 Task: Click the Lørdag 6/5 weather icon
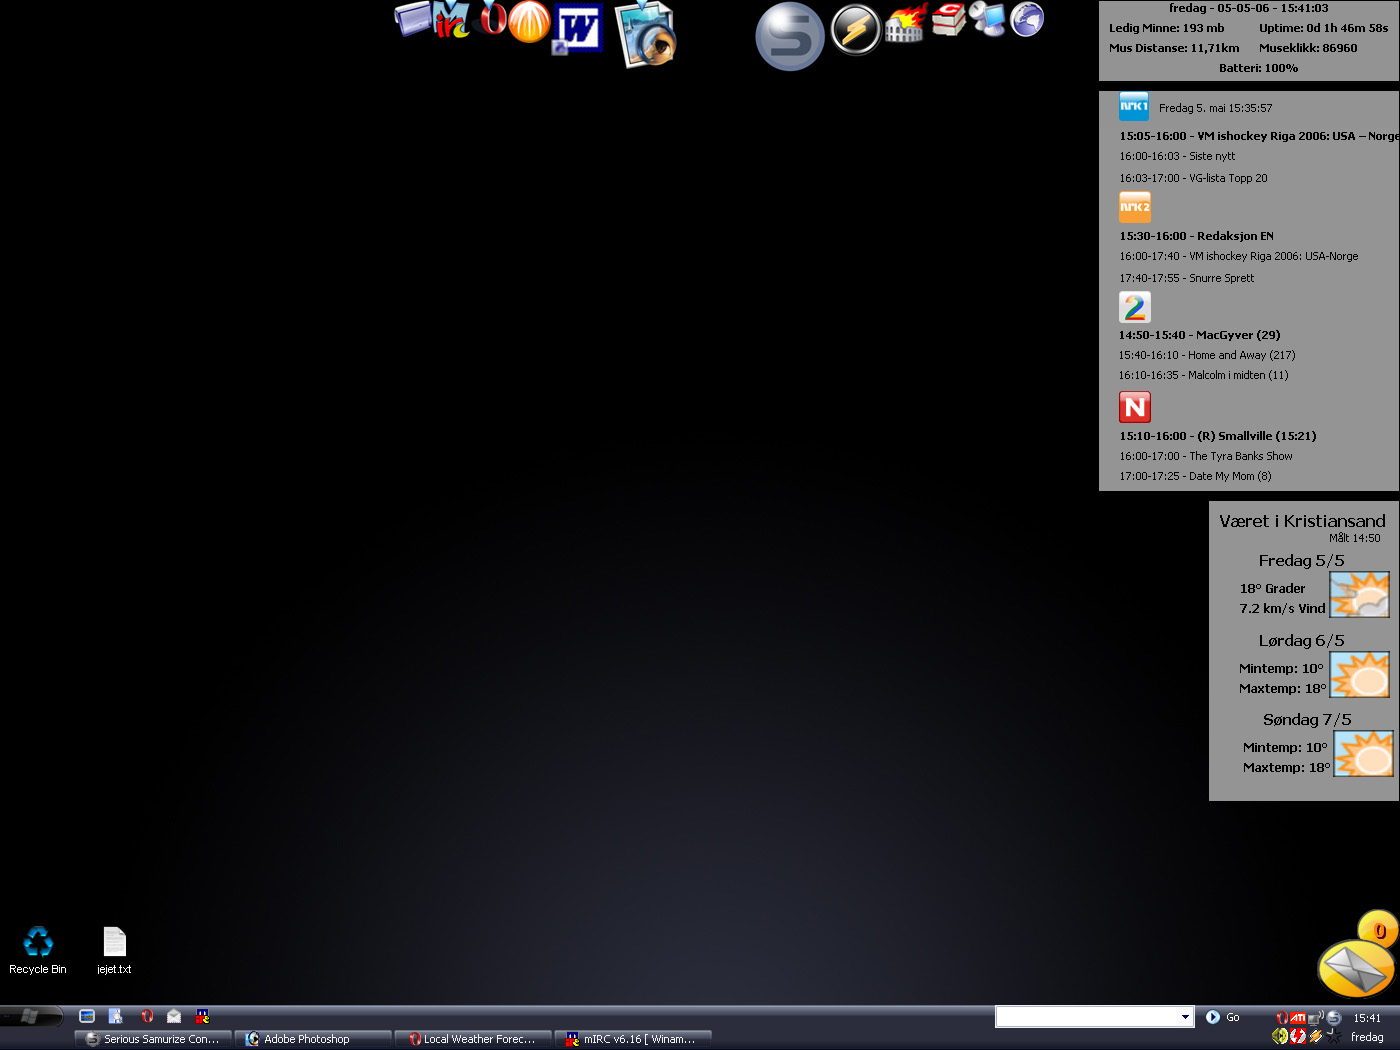(1359, 674)
